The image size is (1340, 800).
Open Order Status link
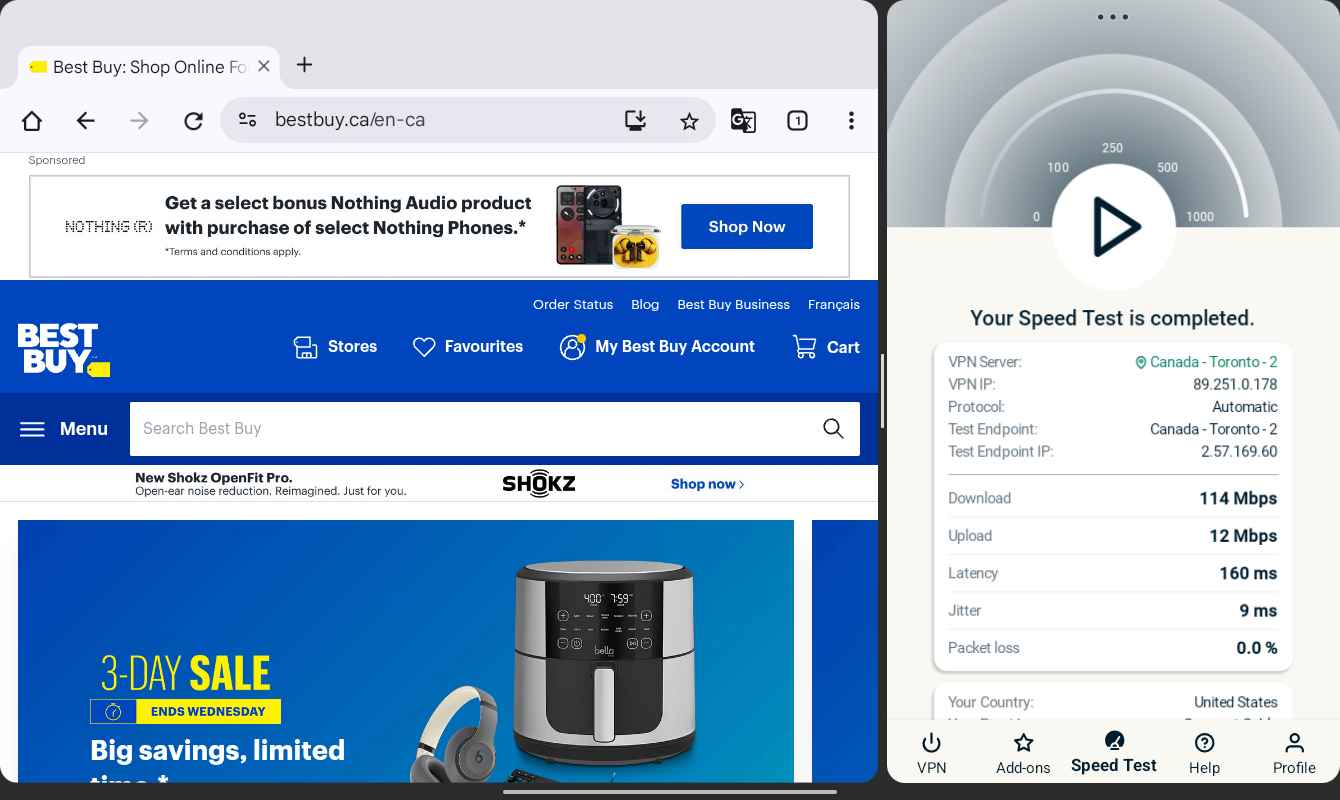click(x=573, y=305)
